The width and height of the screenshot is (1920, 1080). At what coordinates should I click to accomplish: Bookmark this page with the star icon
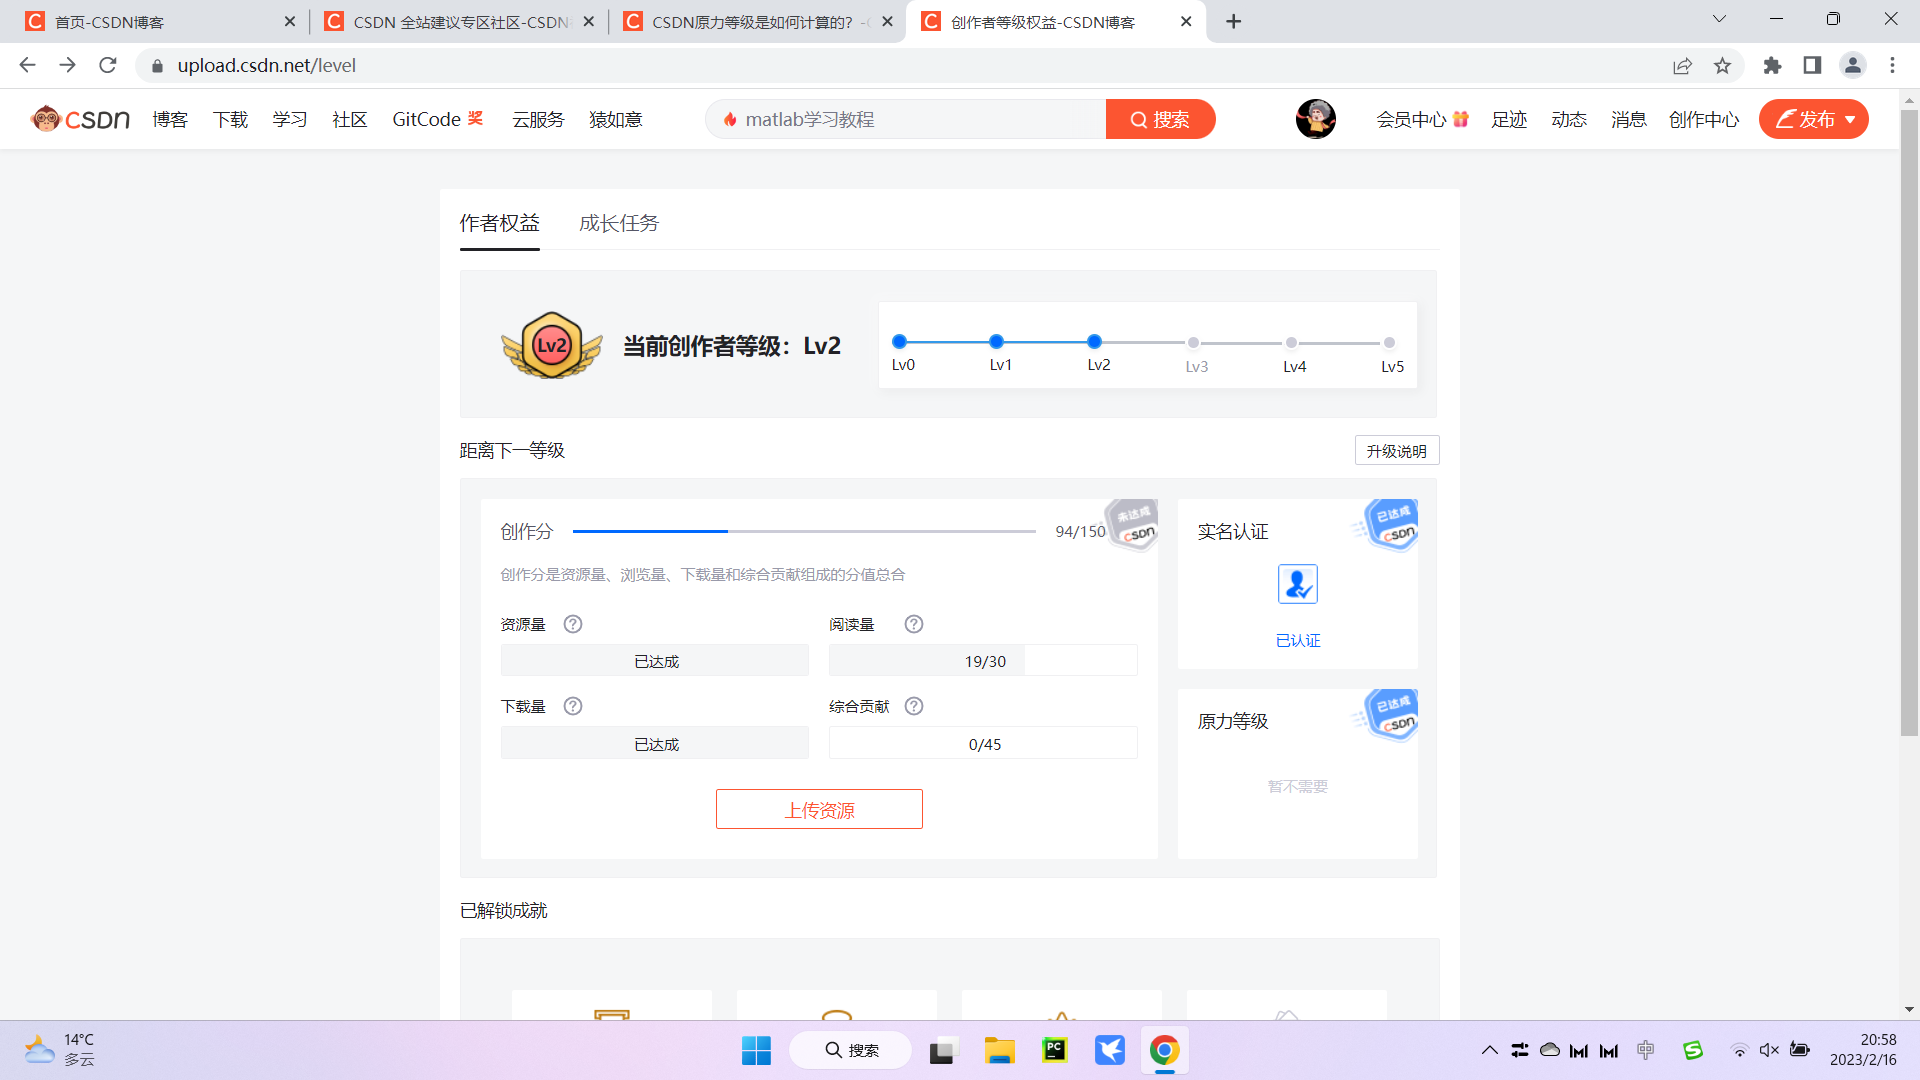click(x=1722, y=66)
